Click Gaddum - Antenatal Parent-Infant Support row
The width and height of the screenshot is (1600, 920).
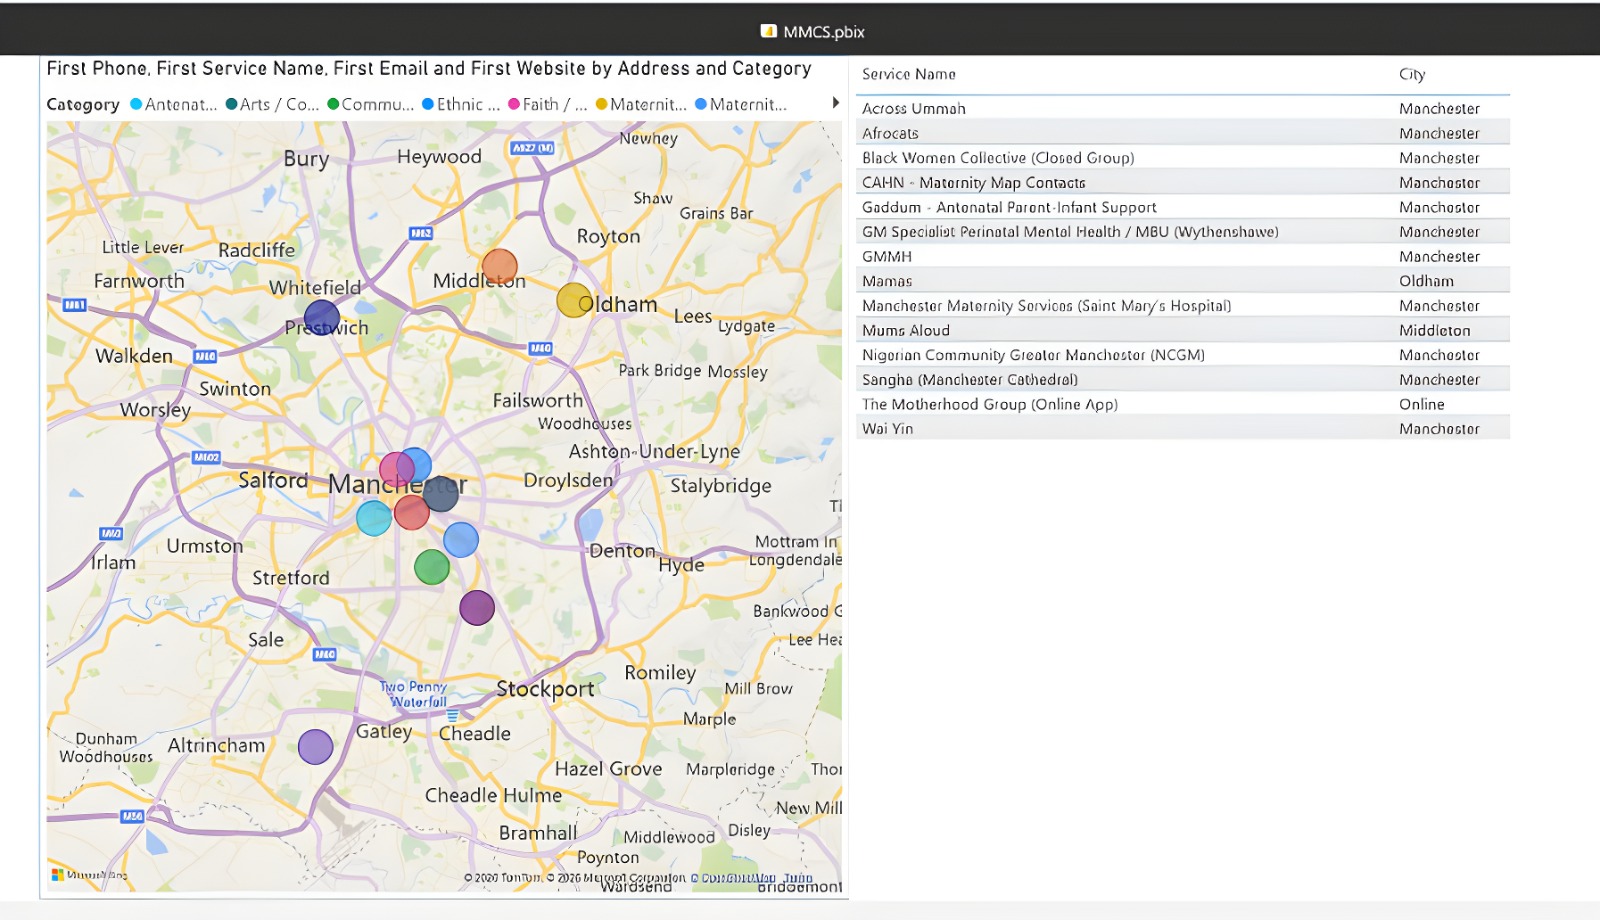[1183, 207]
